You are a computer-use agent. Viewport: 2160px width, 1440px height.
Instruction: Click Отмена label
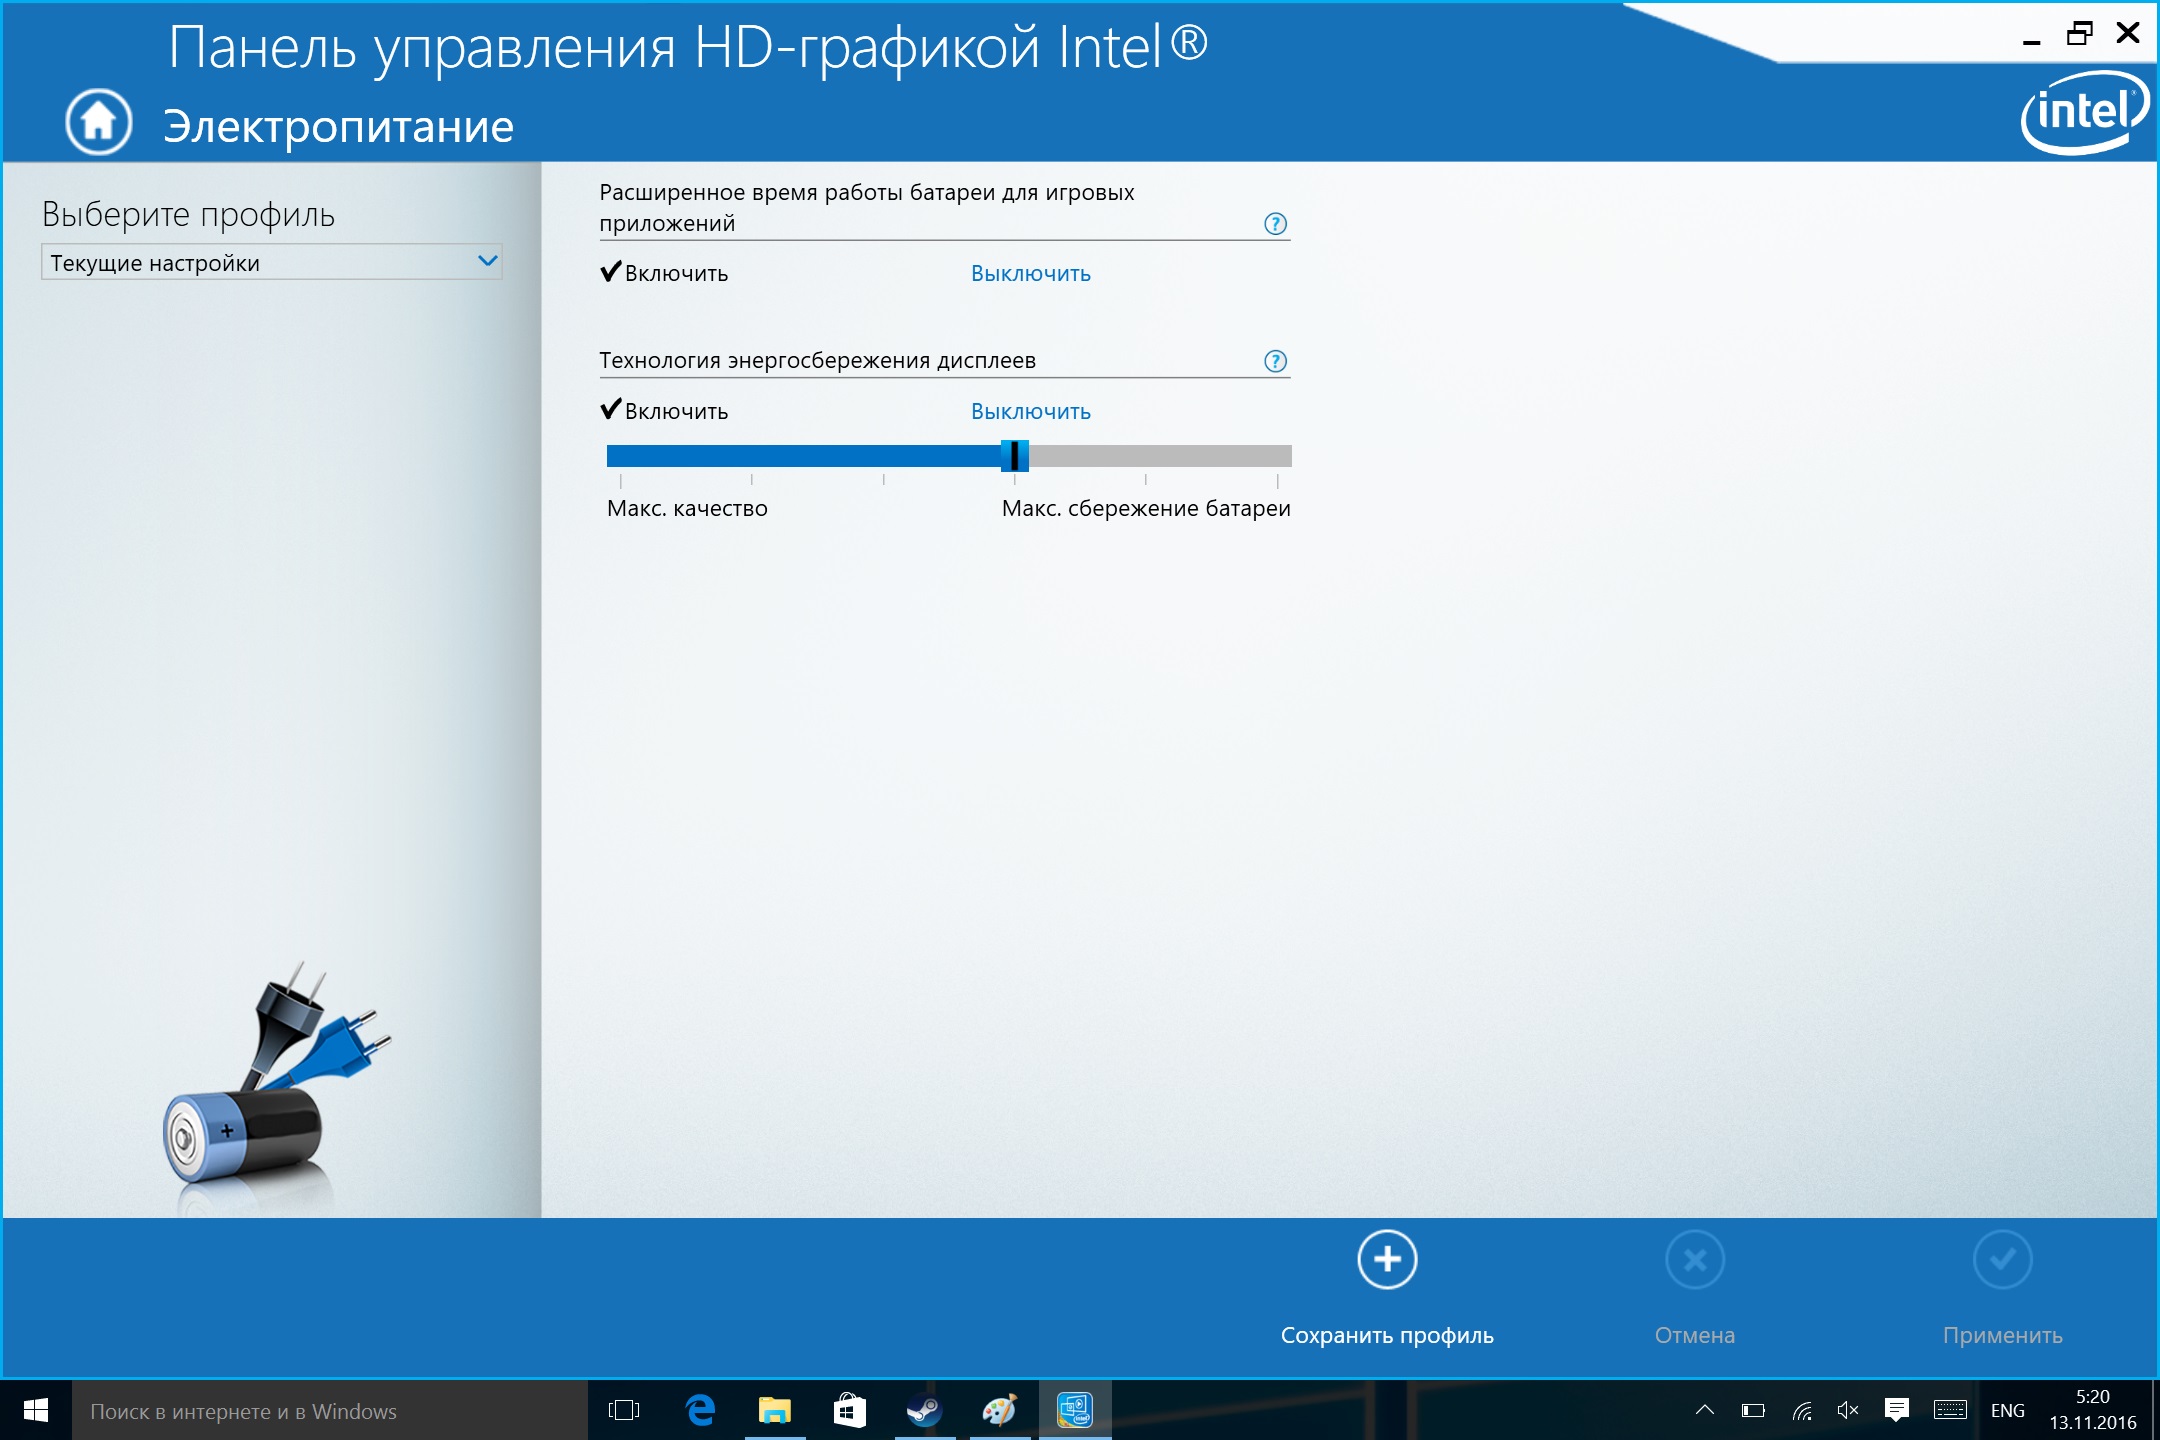click(1695, 1335)
